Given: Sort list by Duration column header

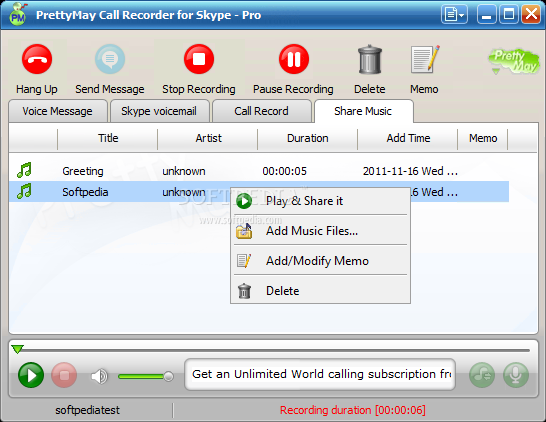Looking at the screenshot, I should coord(308,138).
